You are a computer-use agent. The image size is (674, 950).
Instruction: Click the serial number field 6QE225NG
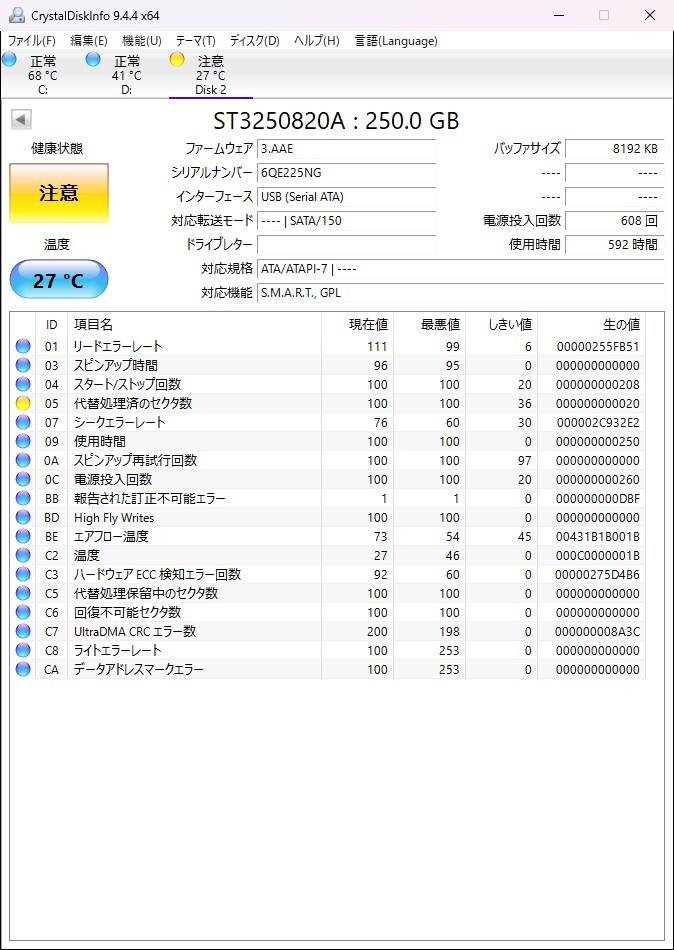tap(347, 173)
